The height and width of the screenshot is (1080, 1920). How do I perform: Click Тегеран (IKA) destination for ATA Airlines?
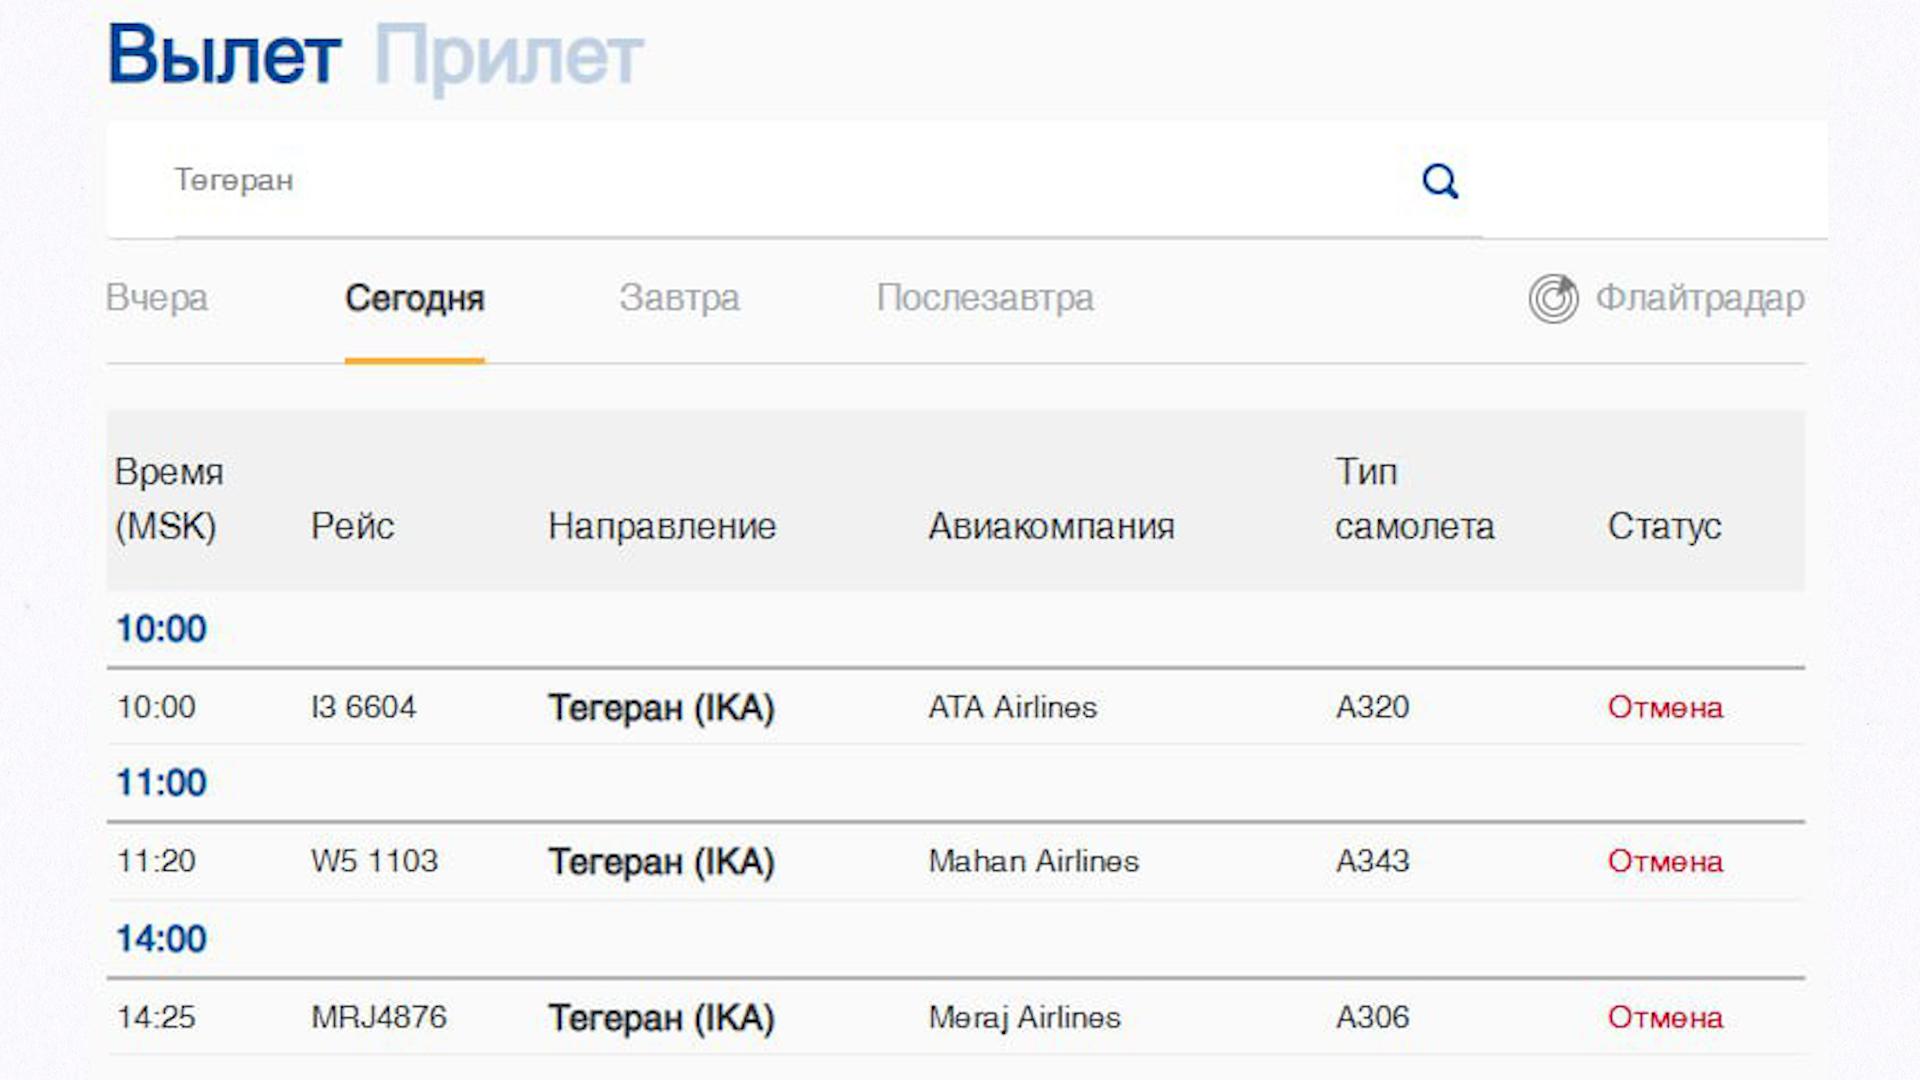point(661,707)
